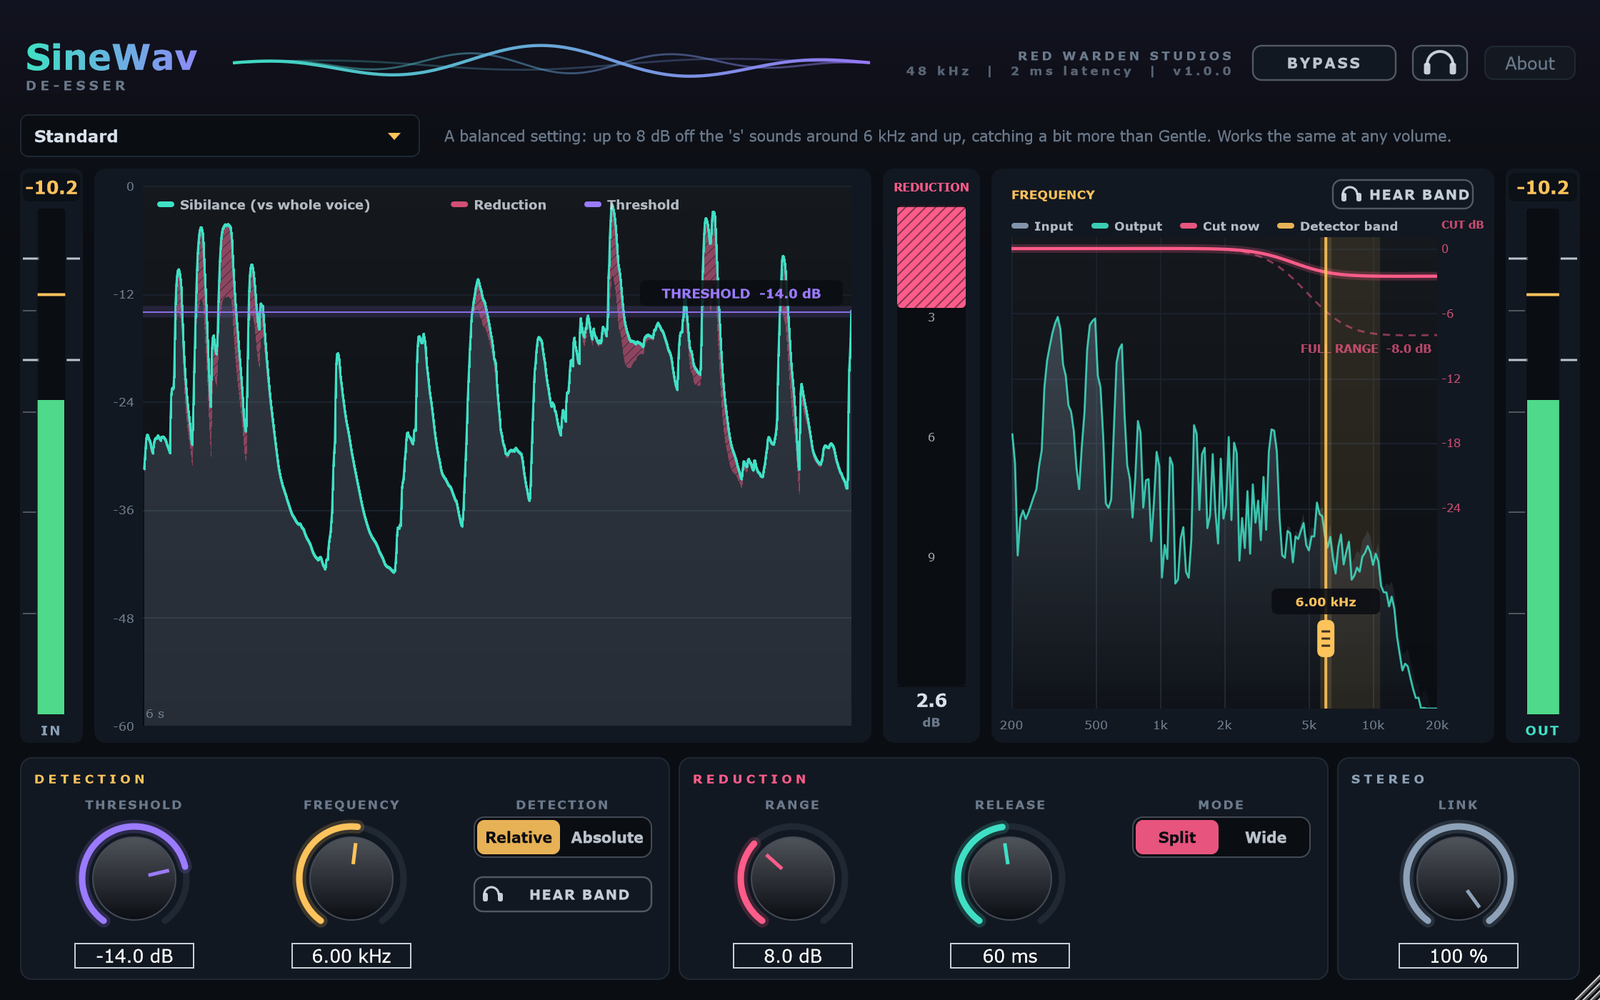Click the Sibilance (vs whole voice) legend entry
The width and height of the screenshot is (1600, 1000).
pyautogui.click(x=264, y=204)
